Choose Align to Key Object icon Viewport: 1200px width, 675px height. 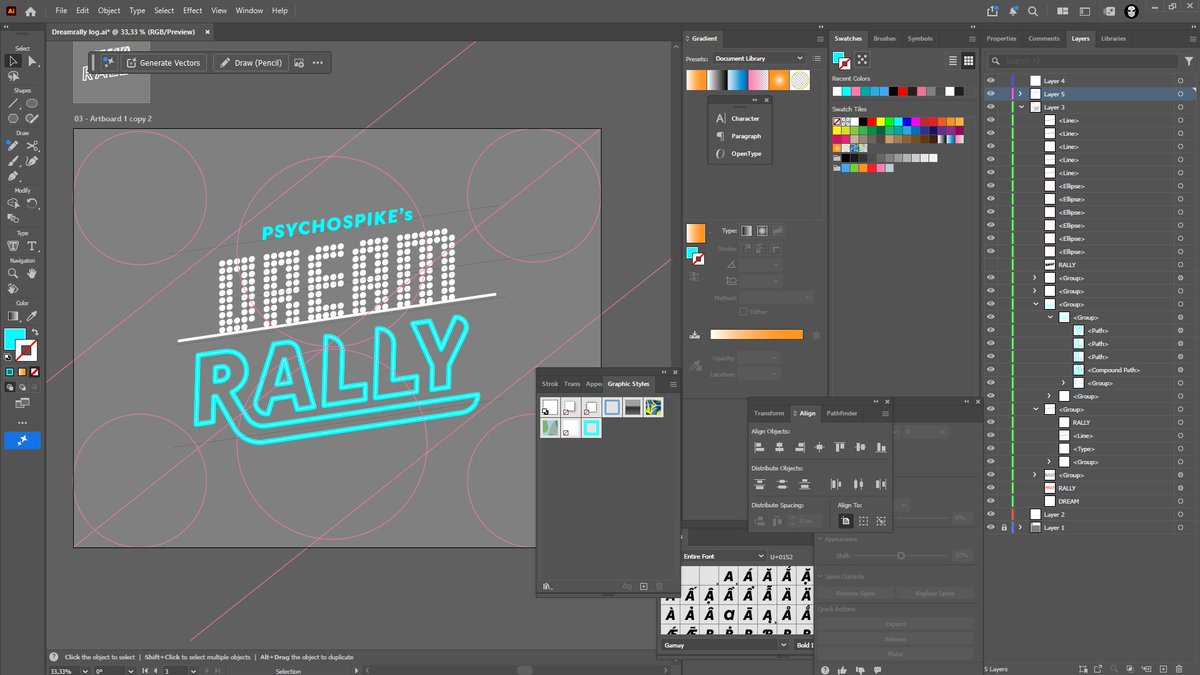(881, 521)
